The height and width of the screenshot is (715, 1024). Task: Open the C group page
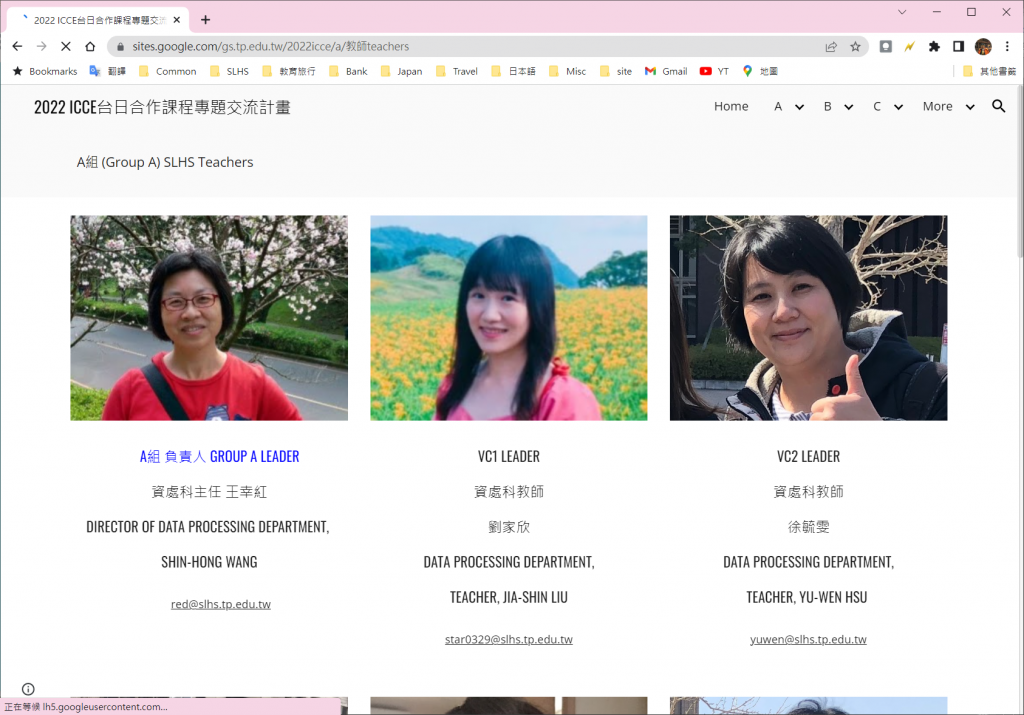pos(877,106)
